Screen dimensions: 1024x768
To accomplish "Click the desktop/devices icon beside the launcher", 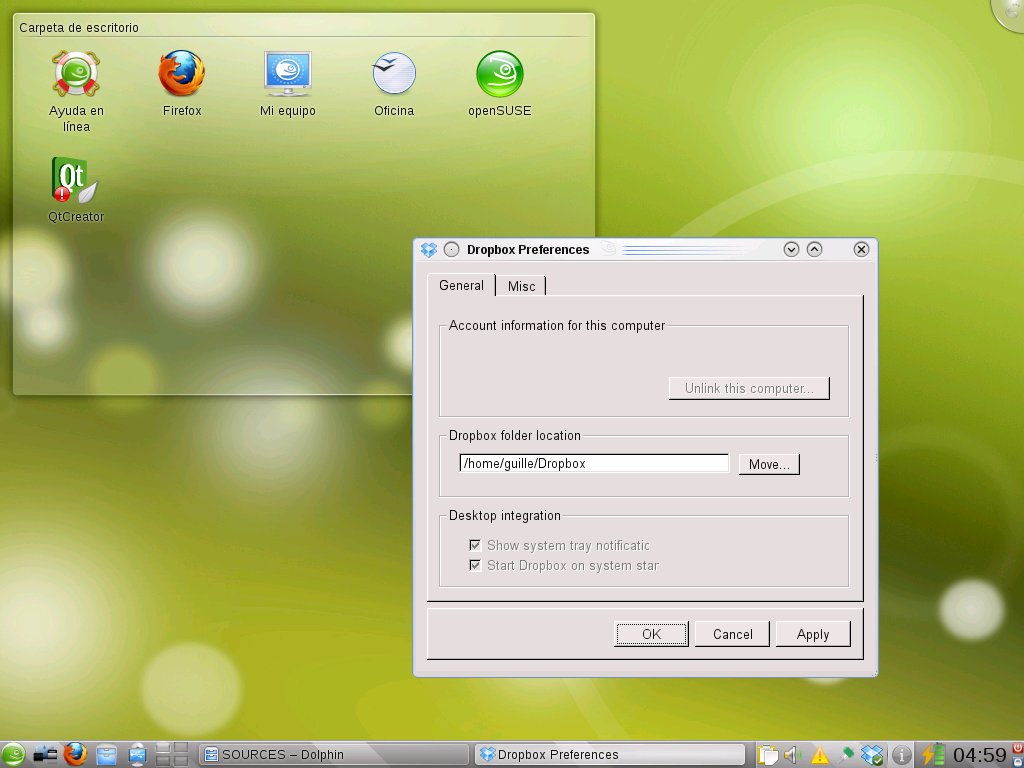I will pyautogui.click(x=44, y=755).
